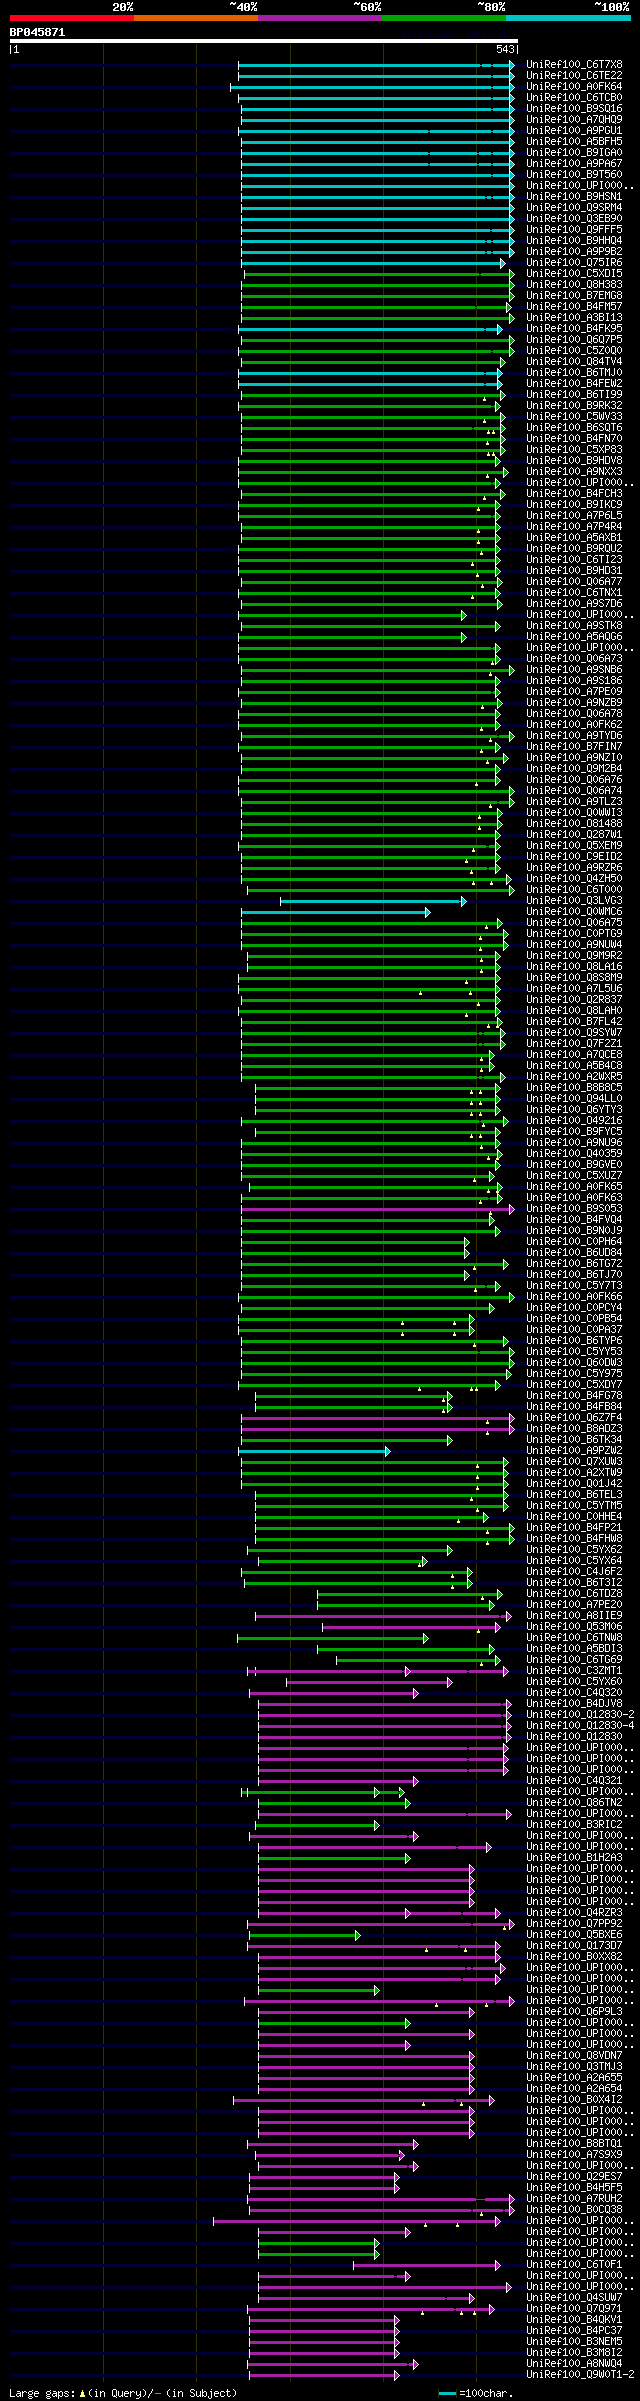Select hit UniRef100_B9S053
This screenshot has height=2401, width=640.
(x=574, y=1208)
